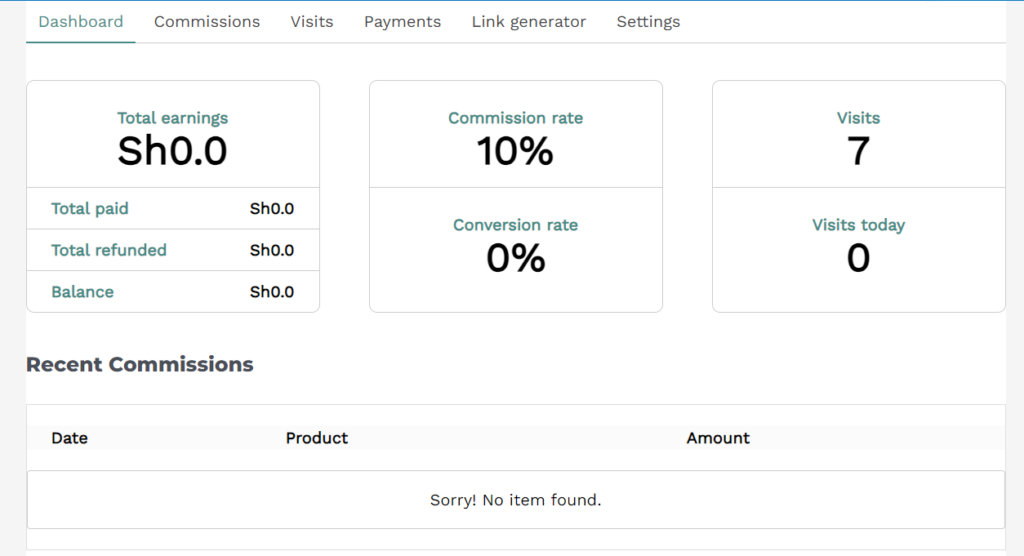The image size is (1024, 556).
Task: Click the Total earnings label
Action: (172, 118)
